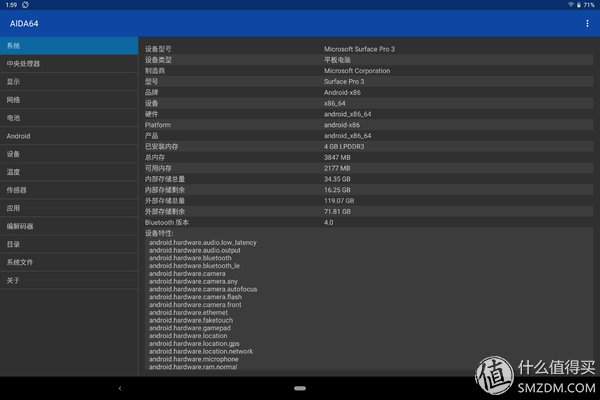Open the 中央处理器 section

69,64
